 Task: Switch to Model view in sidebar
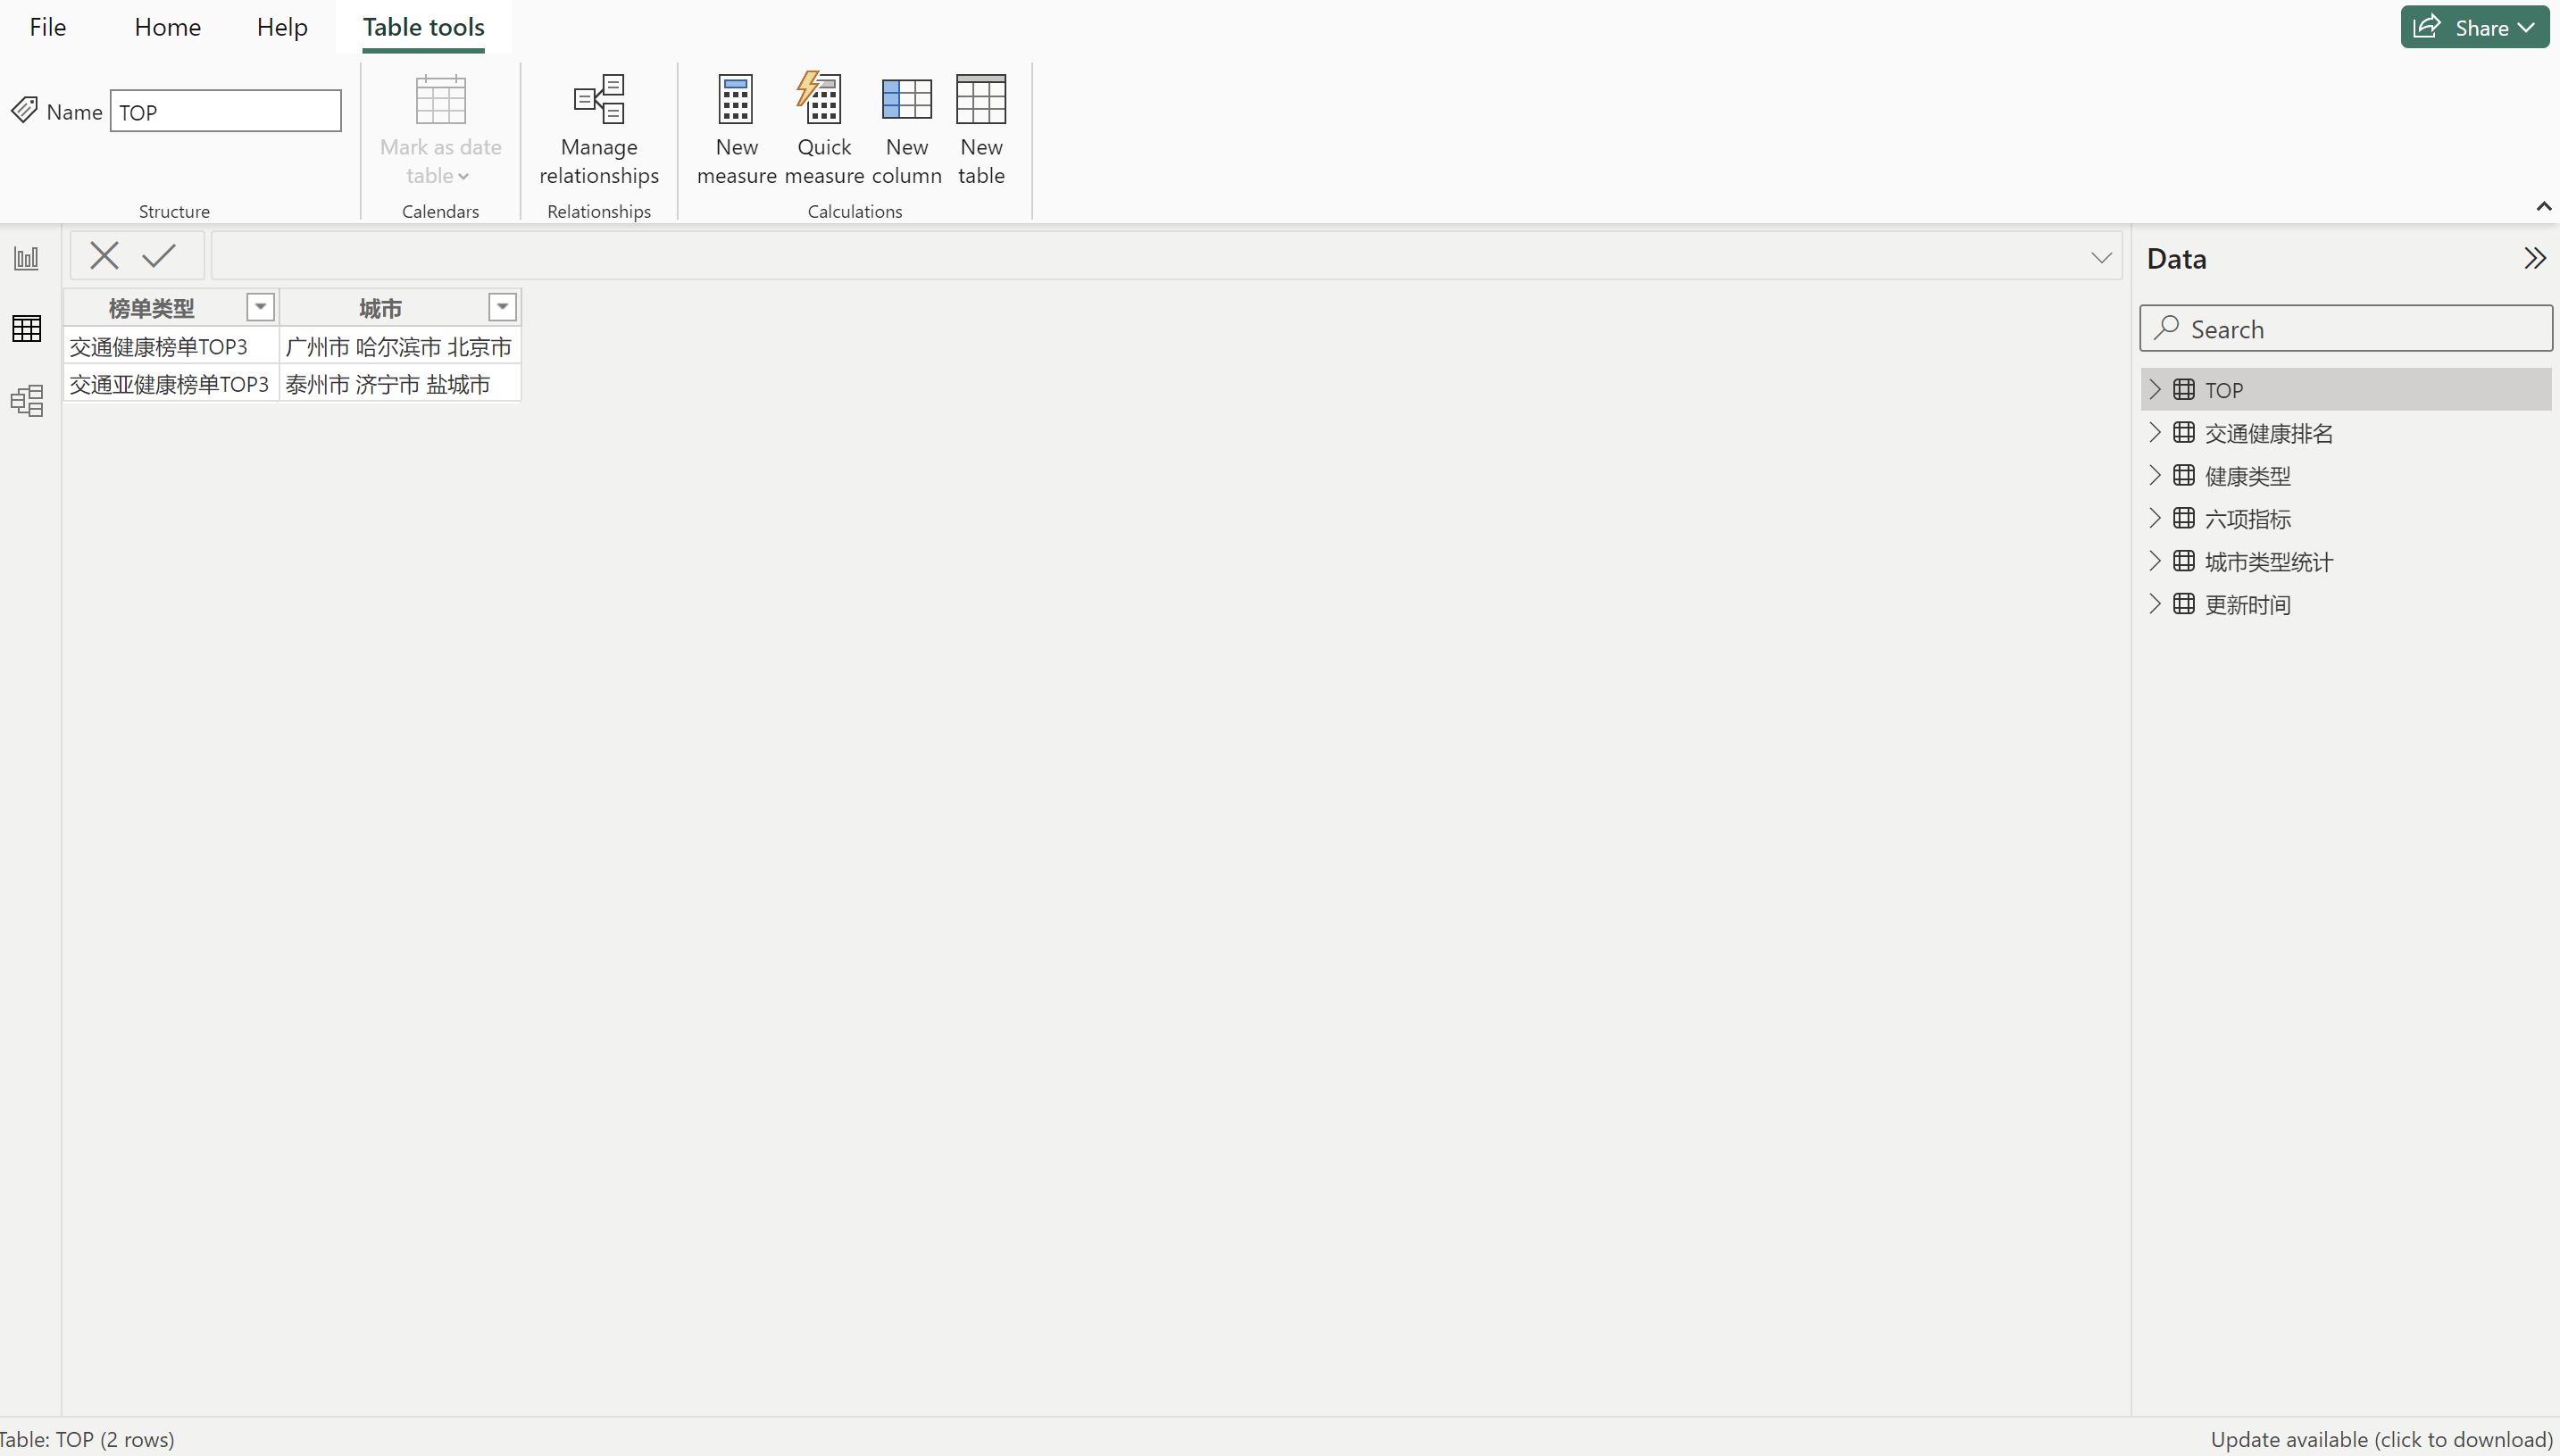[x=27, y=401]
